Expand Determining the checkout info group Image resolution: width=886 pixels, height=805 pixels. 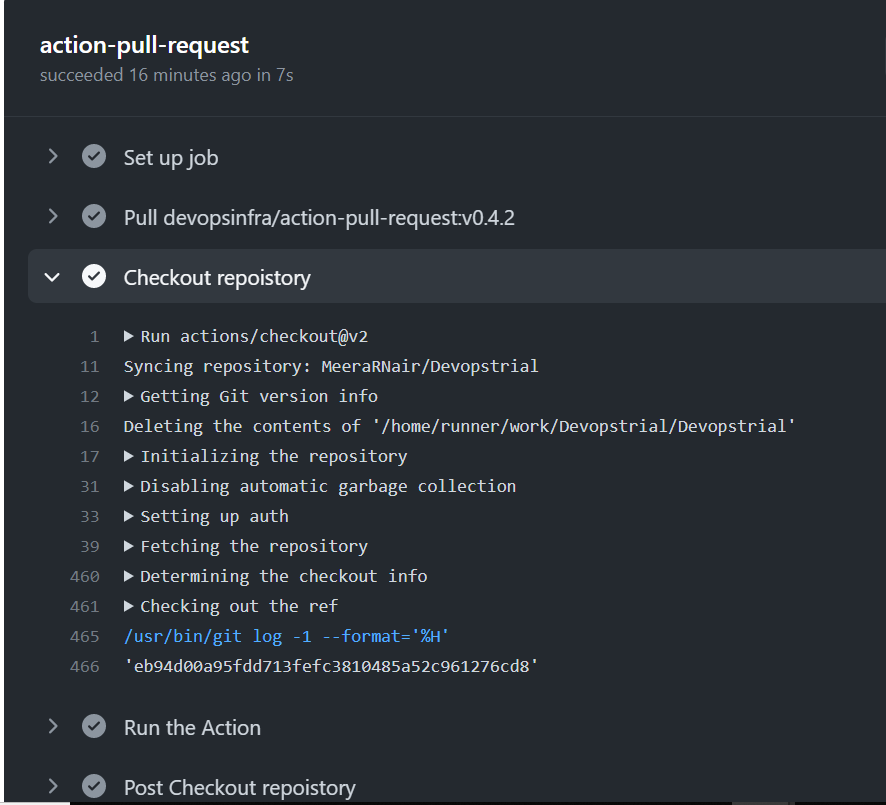(x=129, y=576)
